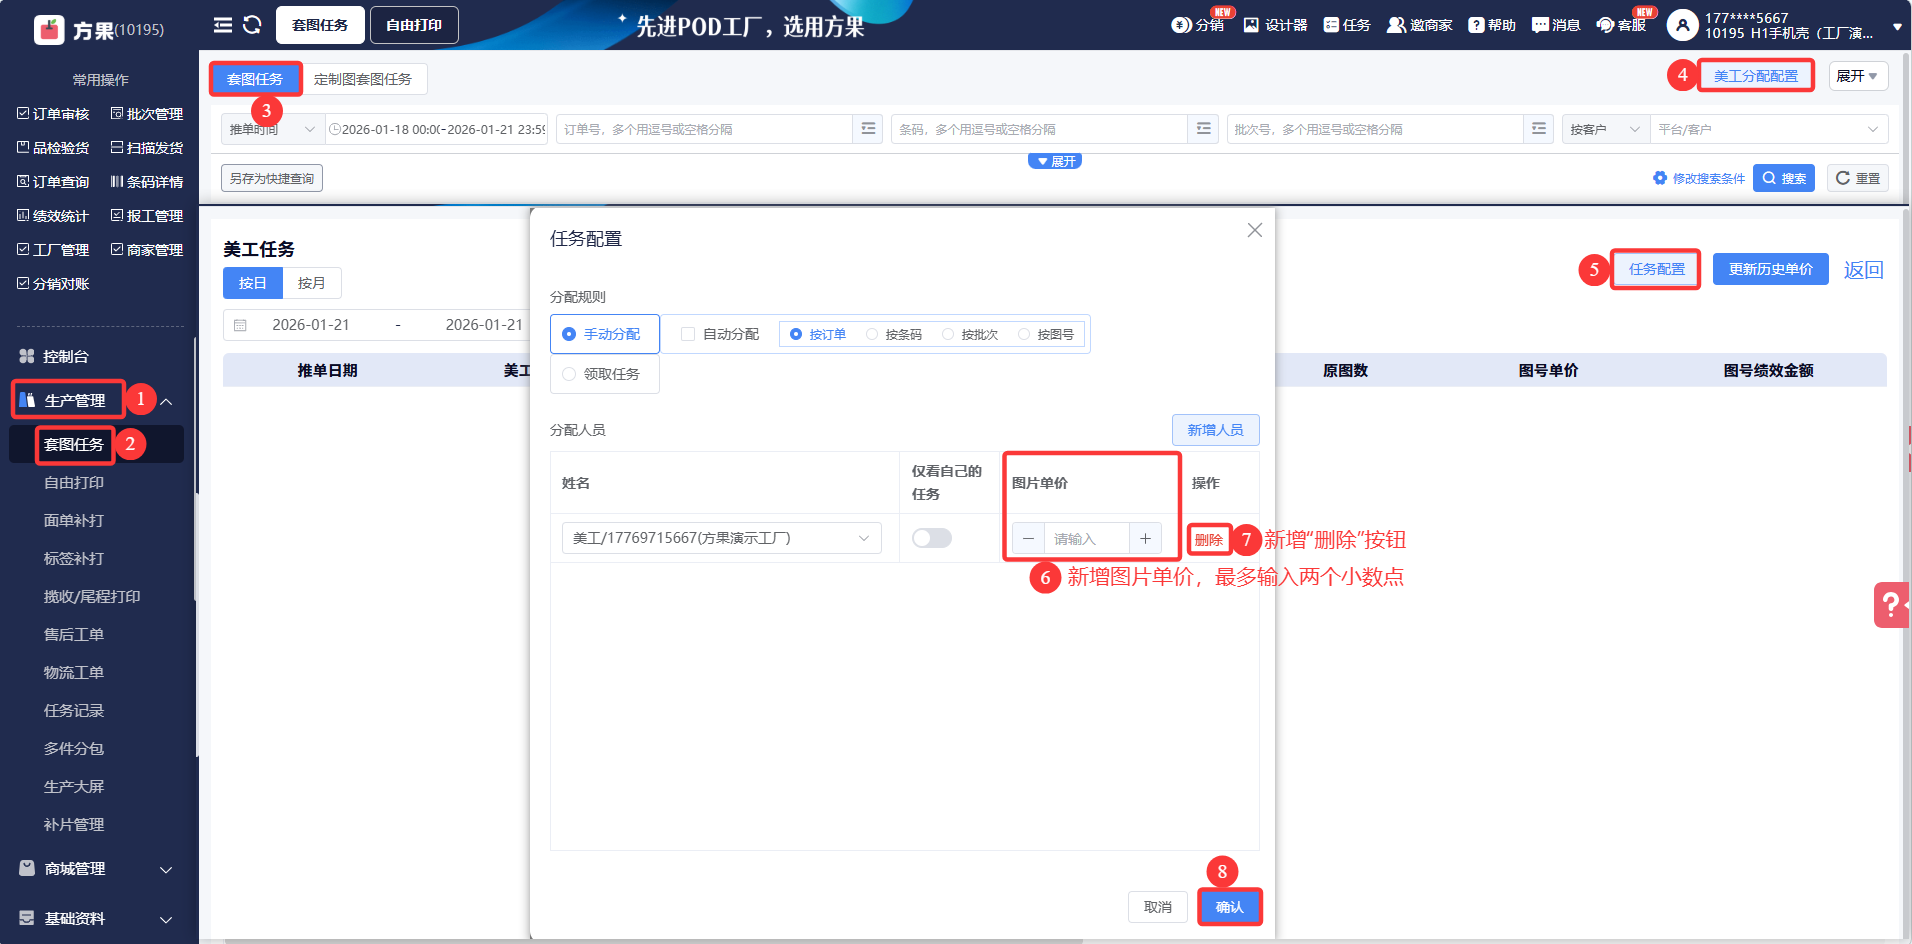Click the 展开 dropdown beside 美工分配配置

tap(1857, 76)
